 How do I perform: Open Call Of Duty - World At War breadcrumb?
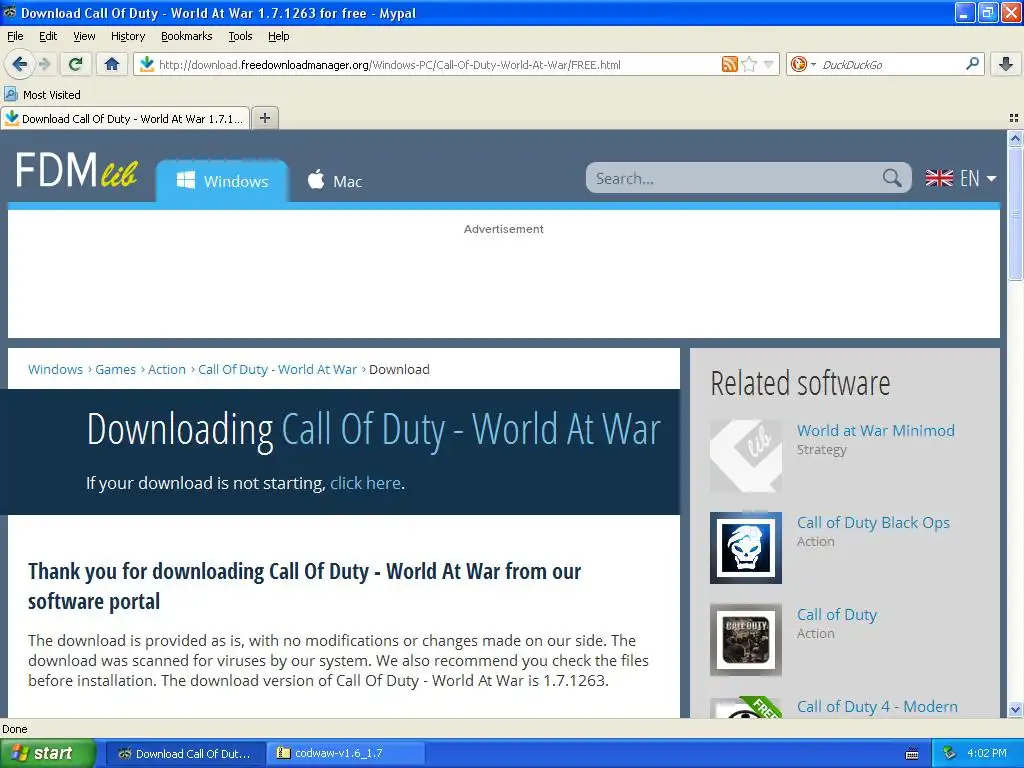pyautogui.click(x=278, y=369)
